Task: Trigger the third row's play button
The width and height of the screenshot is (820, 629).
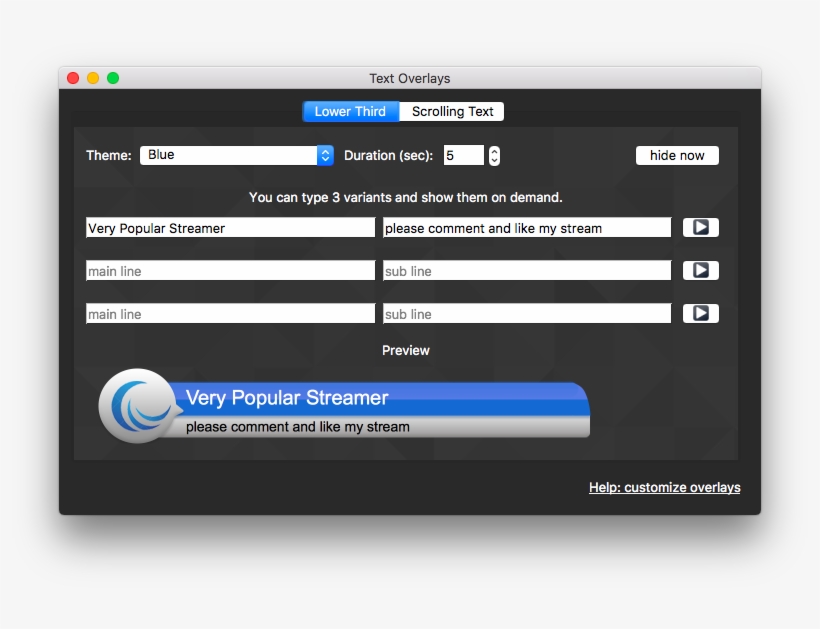Action: (x=700, y=314)
